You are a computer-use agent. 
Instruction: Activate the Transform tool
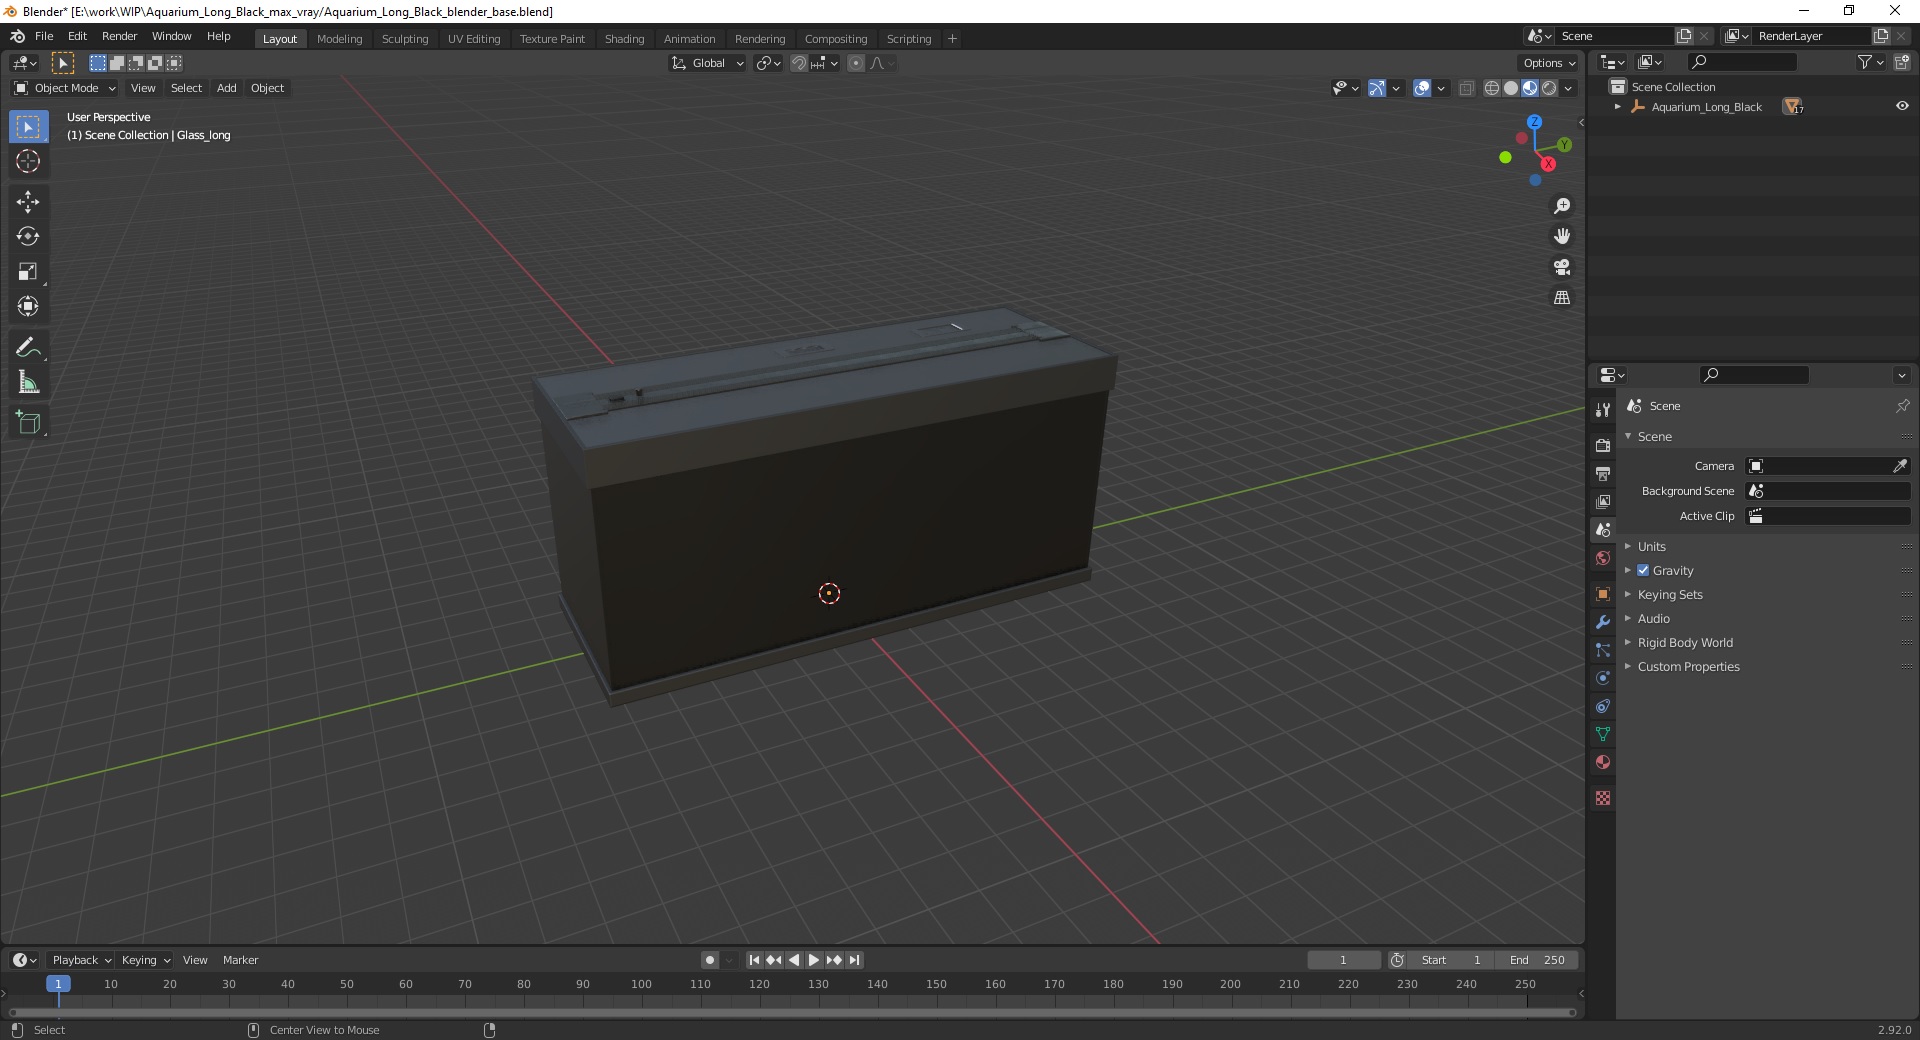(28, 307)
